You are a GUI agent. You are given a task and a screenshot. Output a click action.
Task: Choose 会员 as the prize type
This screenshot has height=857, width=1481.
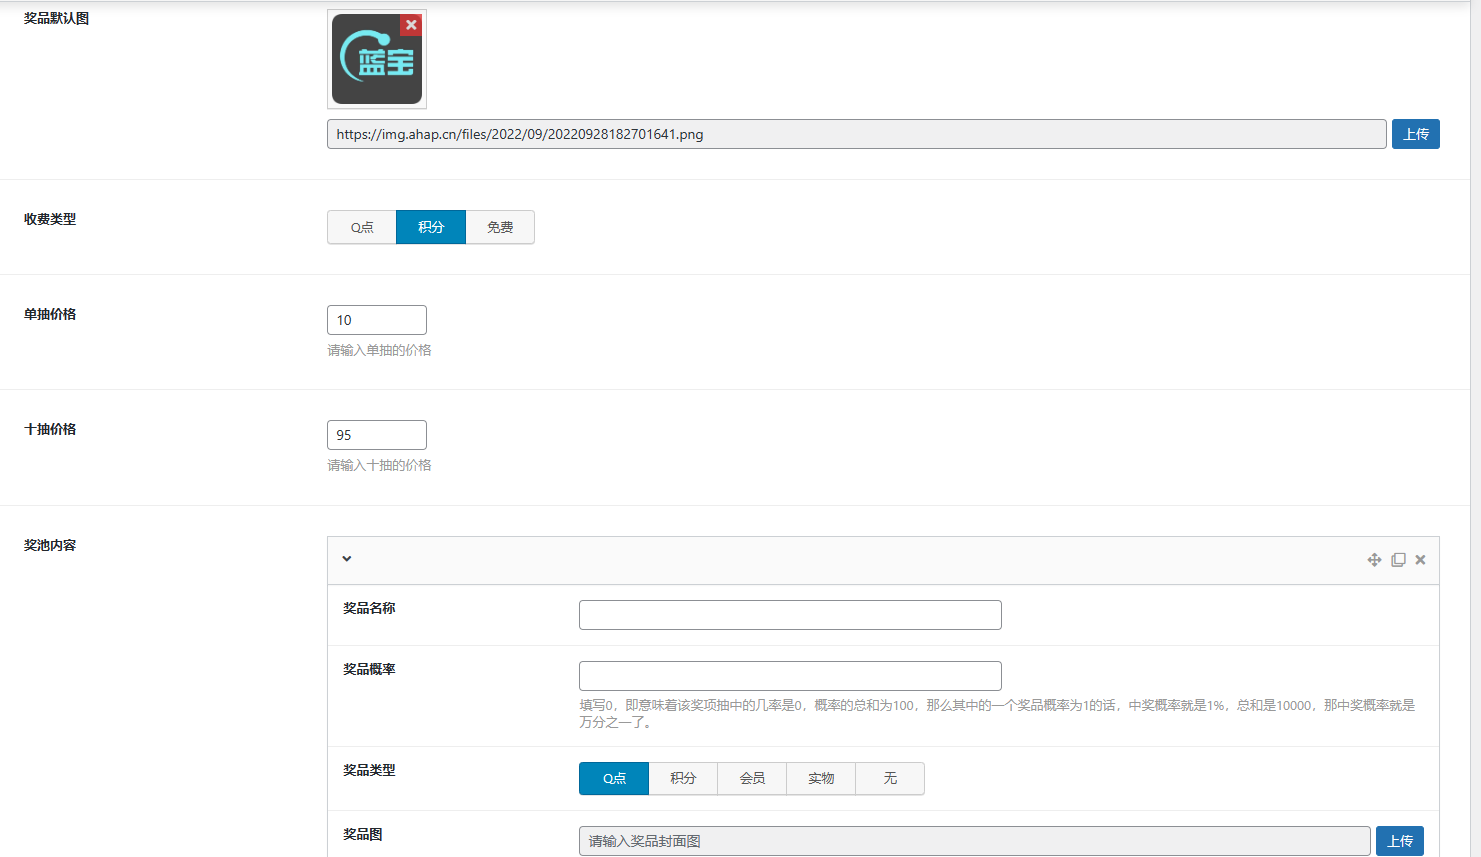click(x=752, y=778)
